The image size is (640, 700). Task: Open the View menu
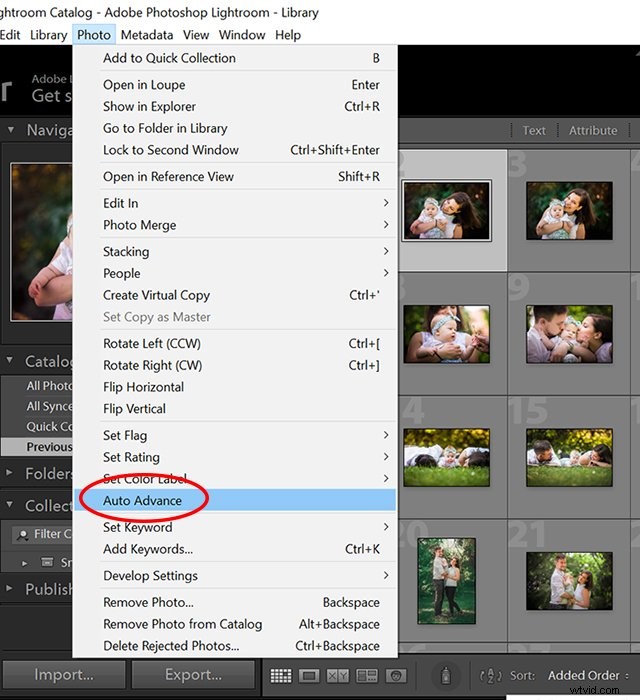(x=196, y=35)
